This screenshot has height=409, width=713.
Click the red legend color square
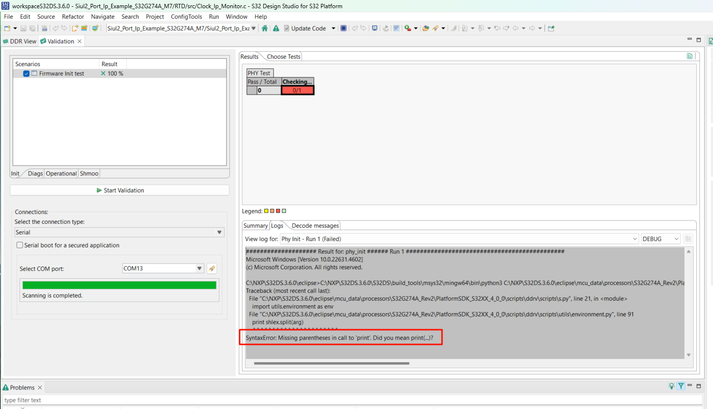278,211
